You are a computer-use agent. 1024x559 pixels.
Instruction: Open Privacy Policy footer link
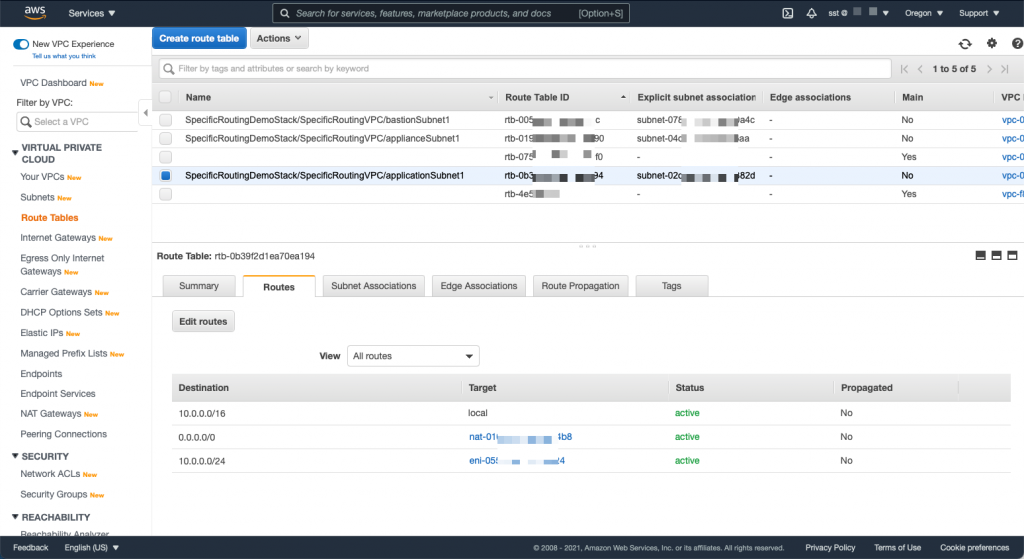[x=830, y=547]
